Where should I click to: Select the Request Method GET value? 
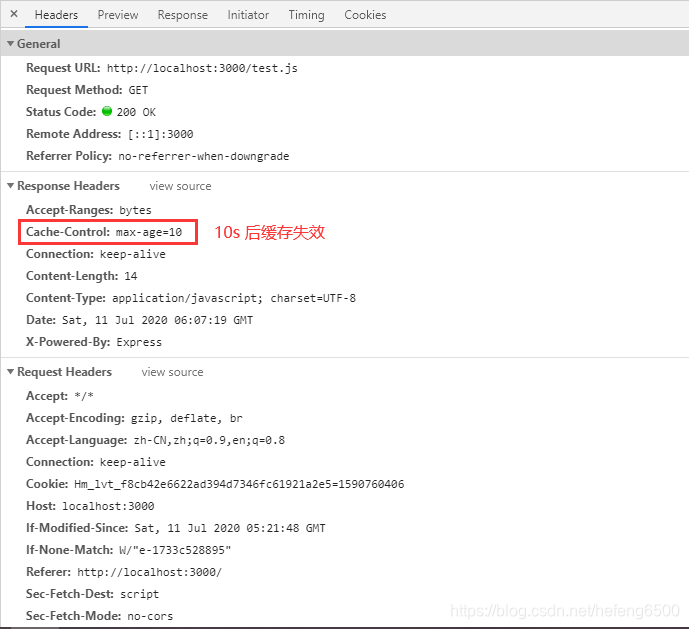(138, 91)
